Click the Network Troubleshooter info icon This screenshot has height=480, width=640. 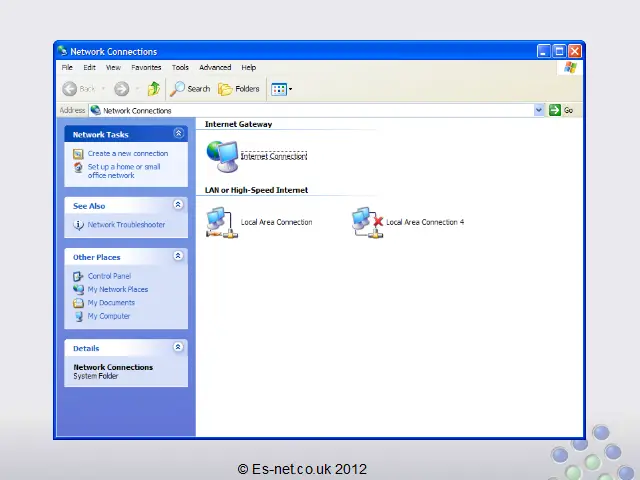coord(78,225)
